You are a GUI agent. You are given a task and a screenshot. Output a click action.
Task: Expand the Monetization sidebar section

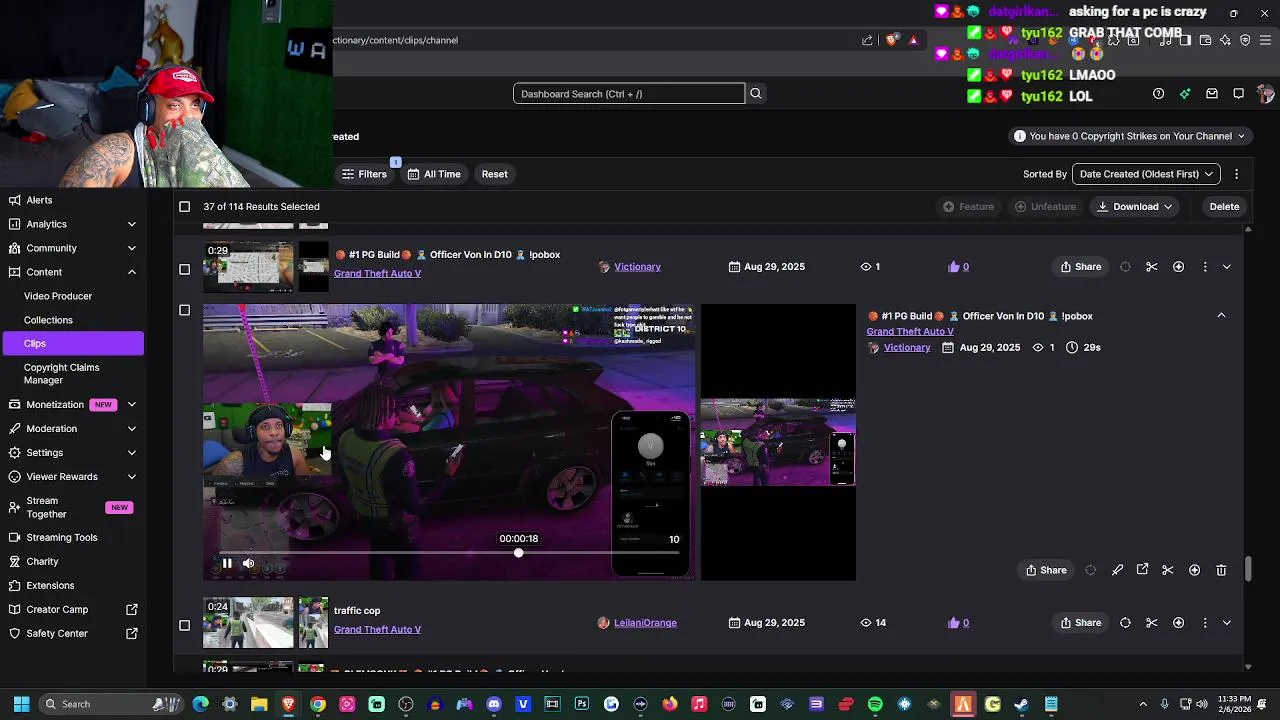point(131,404)
